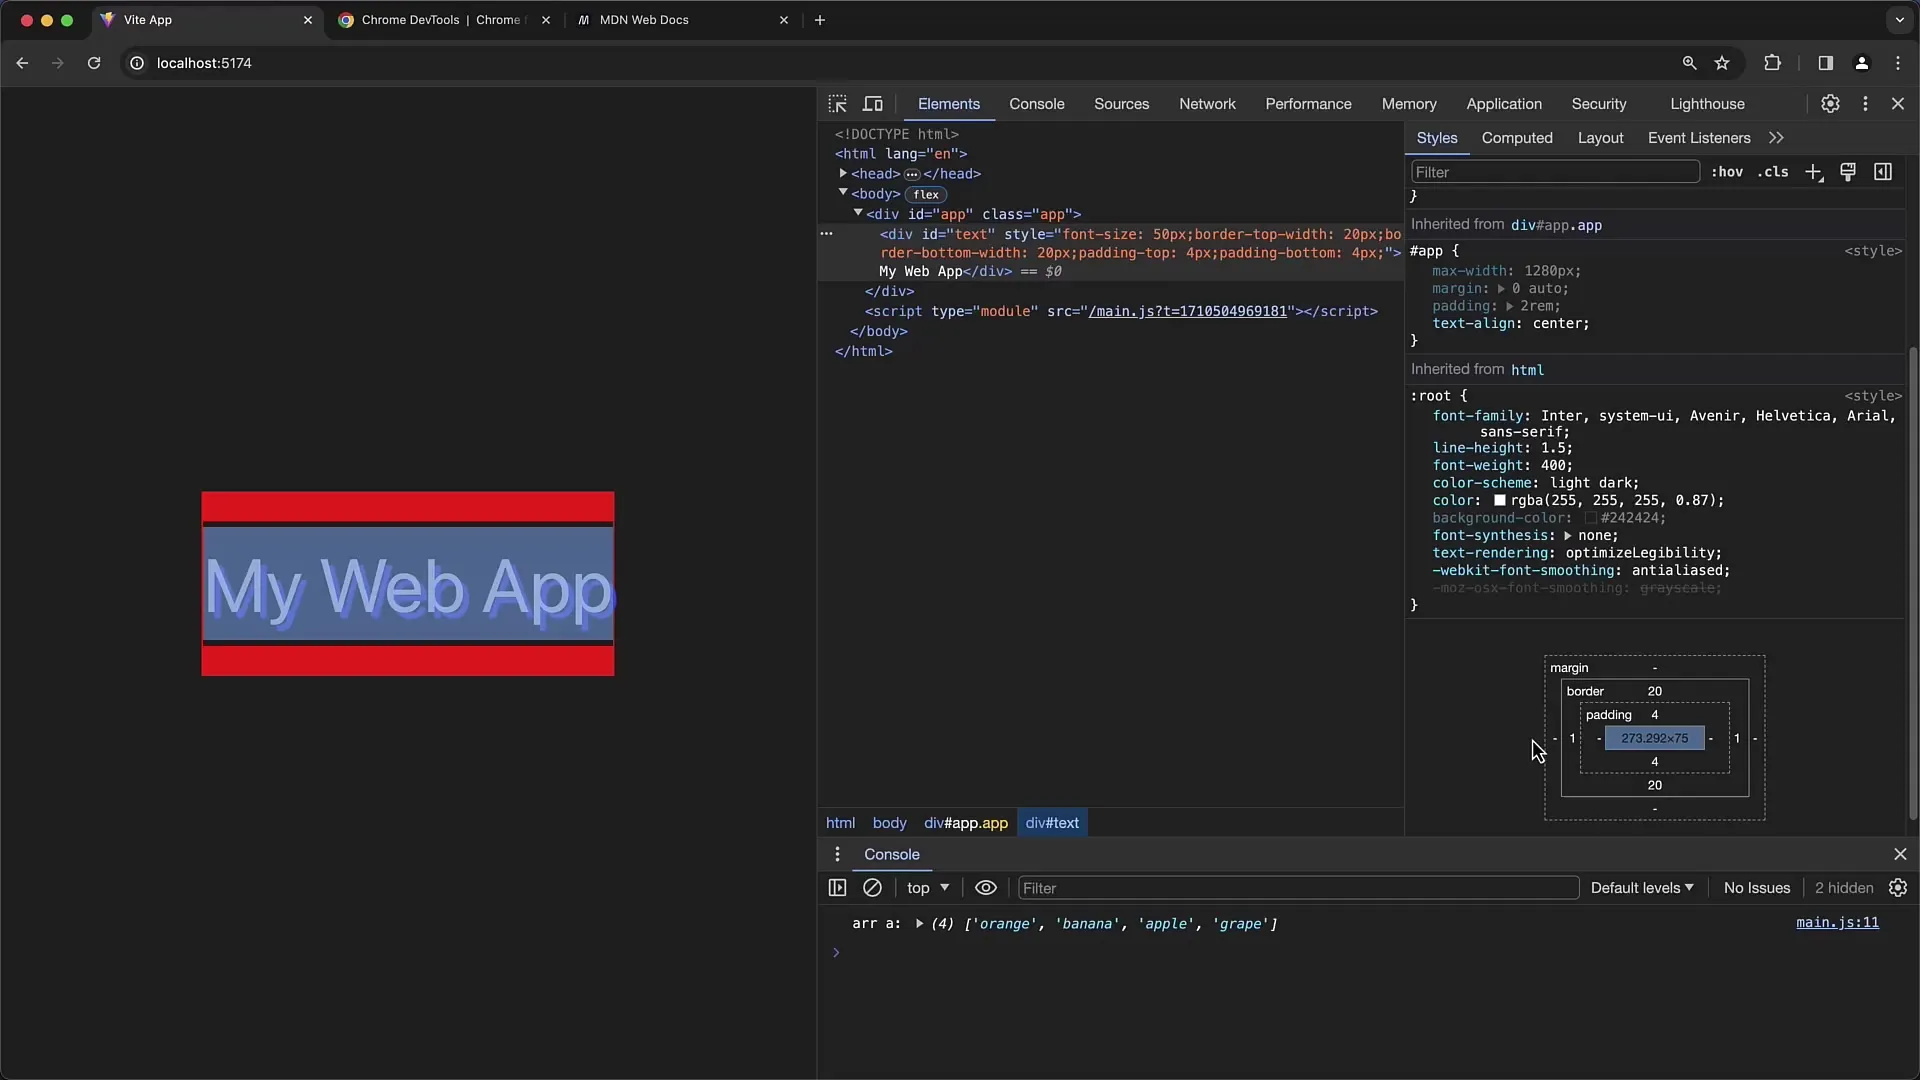Open console settings gear icon
This screenshot has height=1080, width=1920.
1898,888
